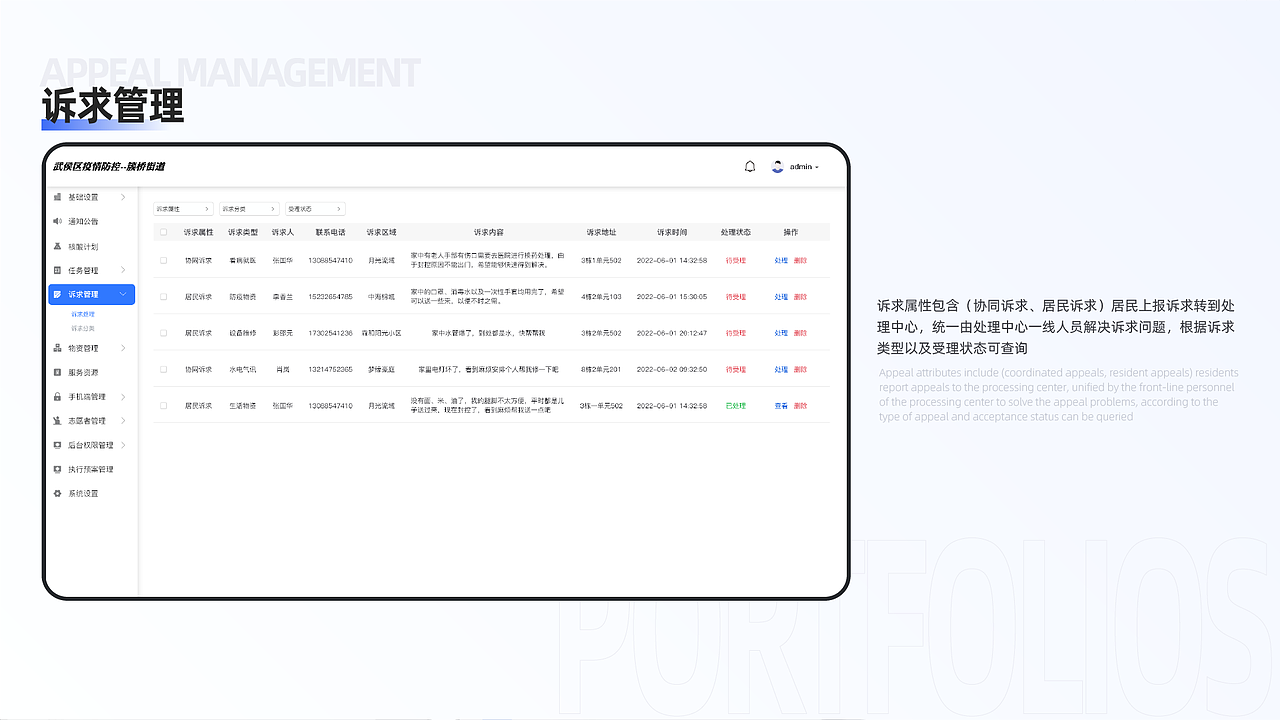
Task: Click the 志愿者管理 sidebar icon
Action: coord(58,421)
